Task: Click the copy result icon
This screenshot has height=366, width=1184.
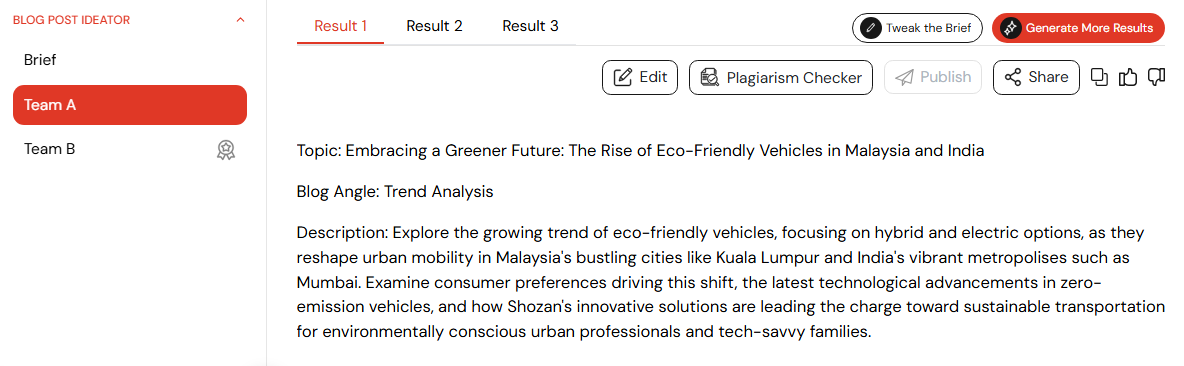Action: pos(1100,77)
